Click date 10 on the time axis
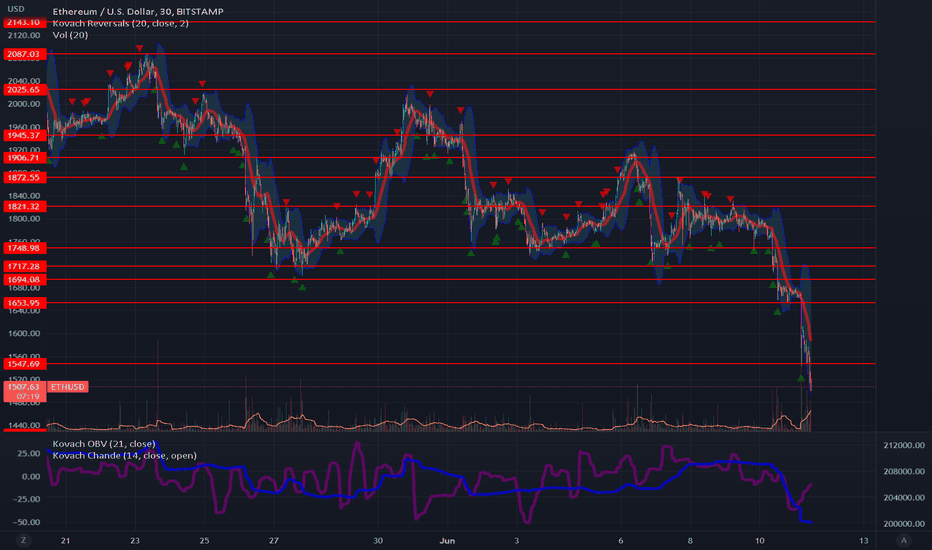 point(760,540)
